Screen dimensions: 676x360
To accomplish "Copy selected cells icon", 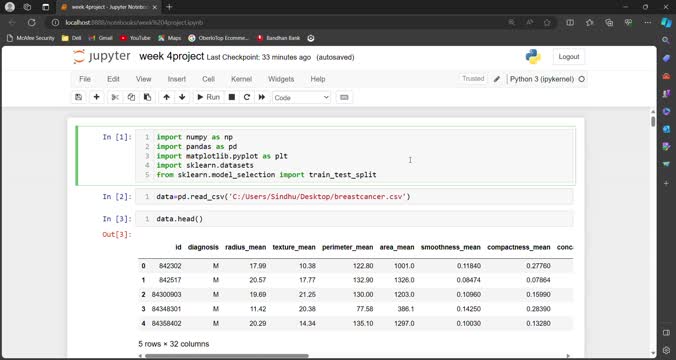I will tap(131, 97).
